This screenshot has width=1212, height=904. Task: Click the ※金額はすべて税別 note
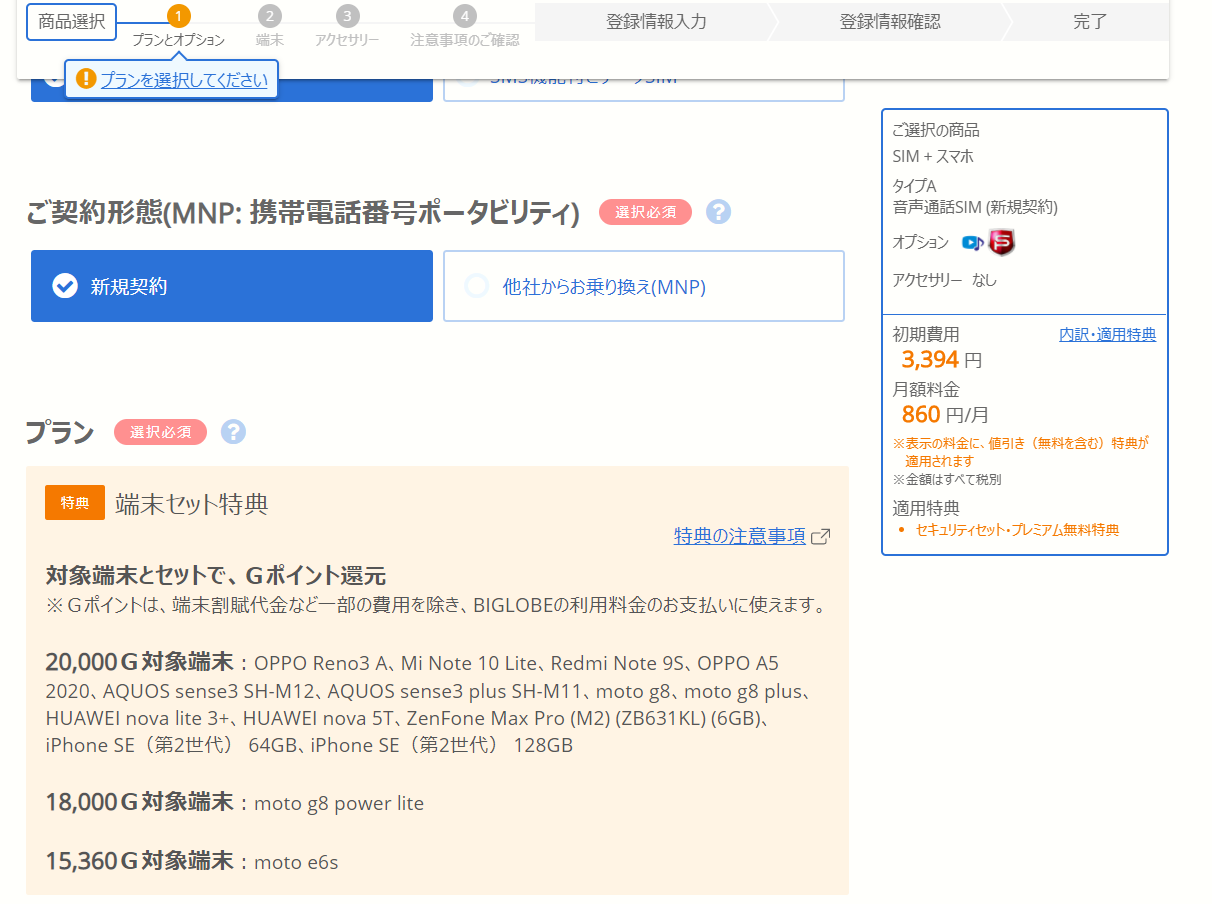(946, 480)
